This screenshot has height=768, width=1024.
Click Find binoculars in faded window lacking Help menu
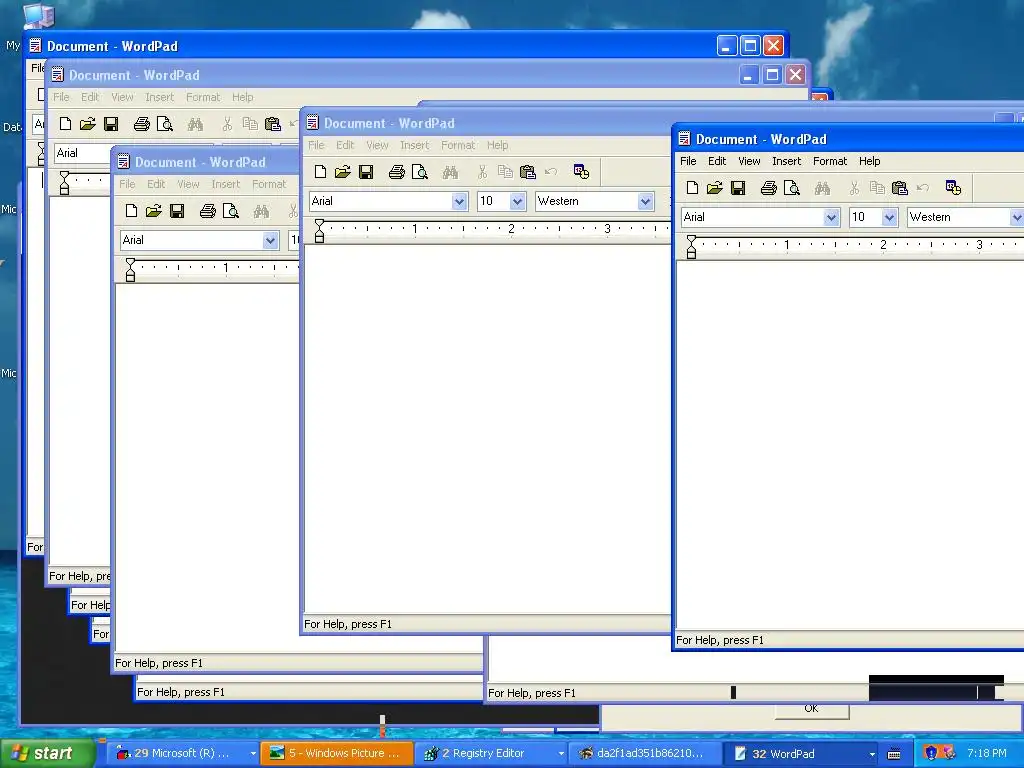261,210
